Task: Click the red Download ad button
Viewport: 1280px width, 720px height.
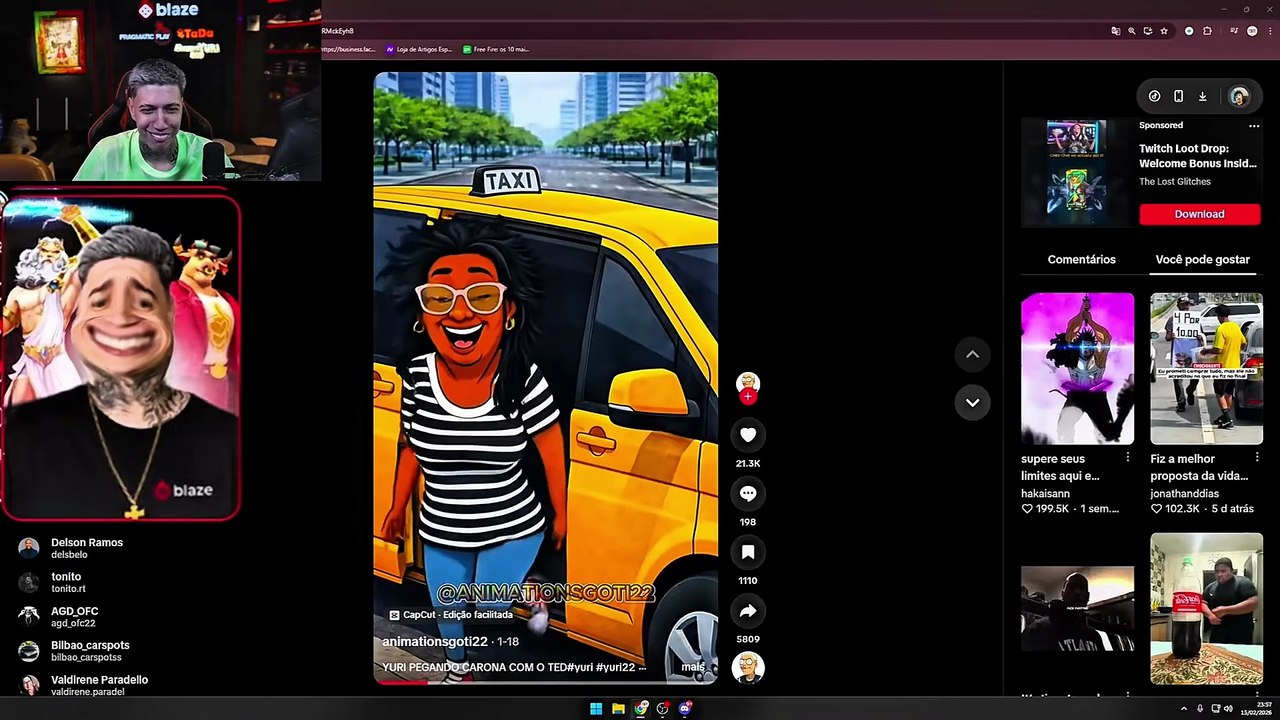Action: 1199,214
